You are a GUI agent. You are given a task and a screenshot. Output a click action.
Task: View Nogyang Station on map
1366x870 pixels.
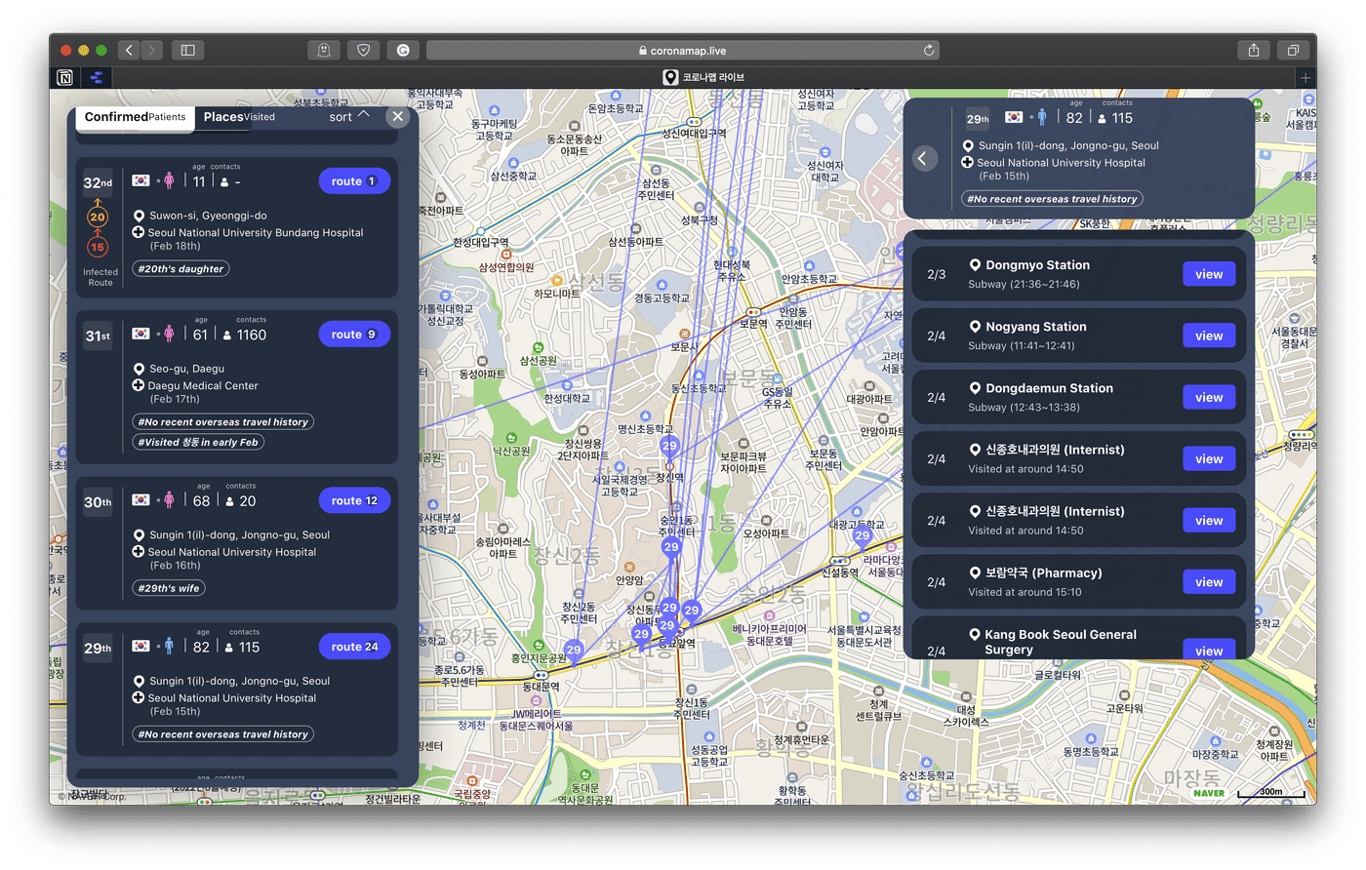coord(1209,336)
